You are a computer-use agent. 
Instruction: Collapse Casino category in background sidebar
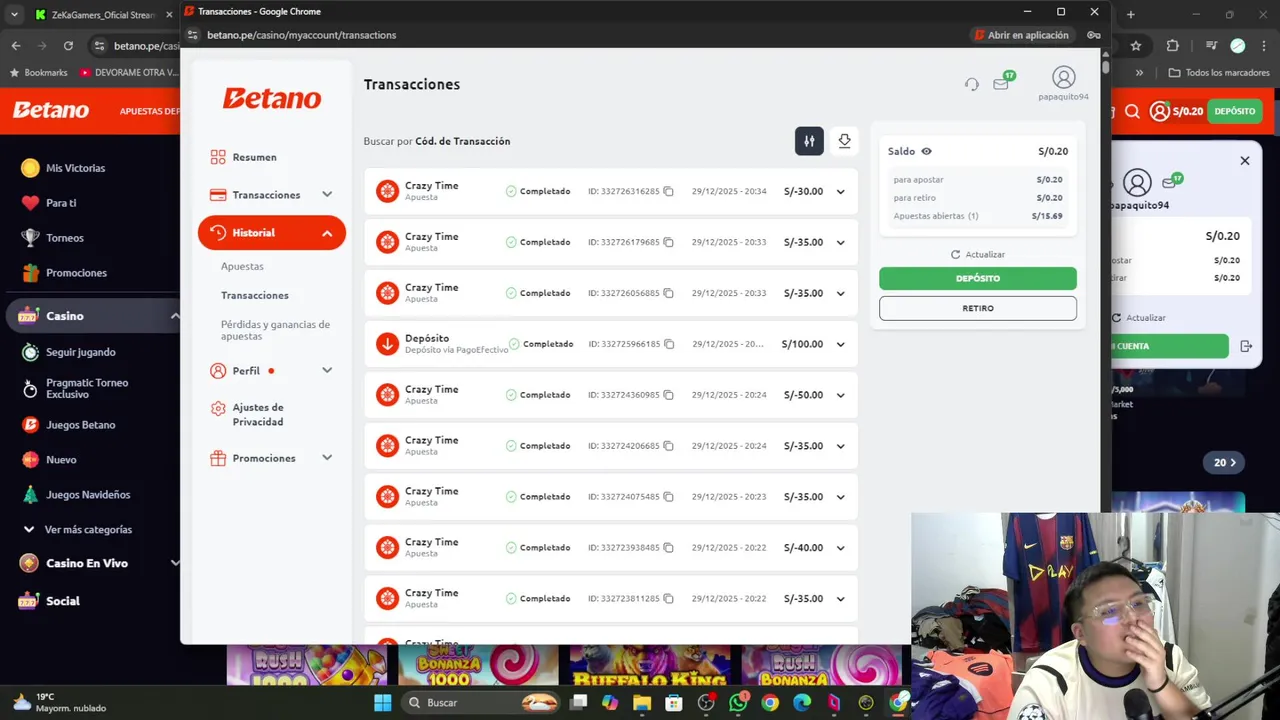[175, 316]
